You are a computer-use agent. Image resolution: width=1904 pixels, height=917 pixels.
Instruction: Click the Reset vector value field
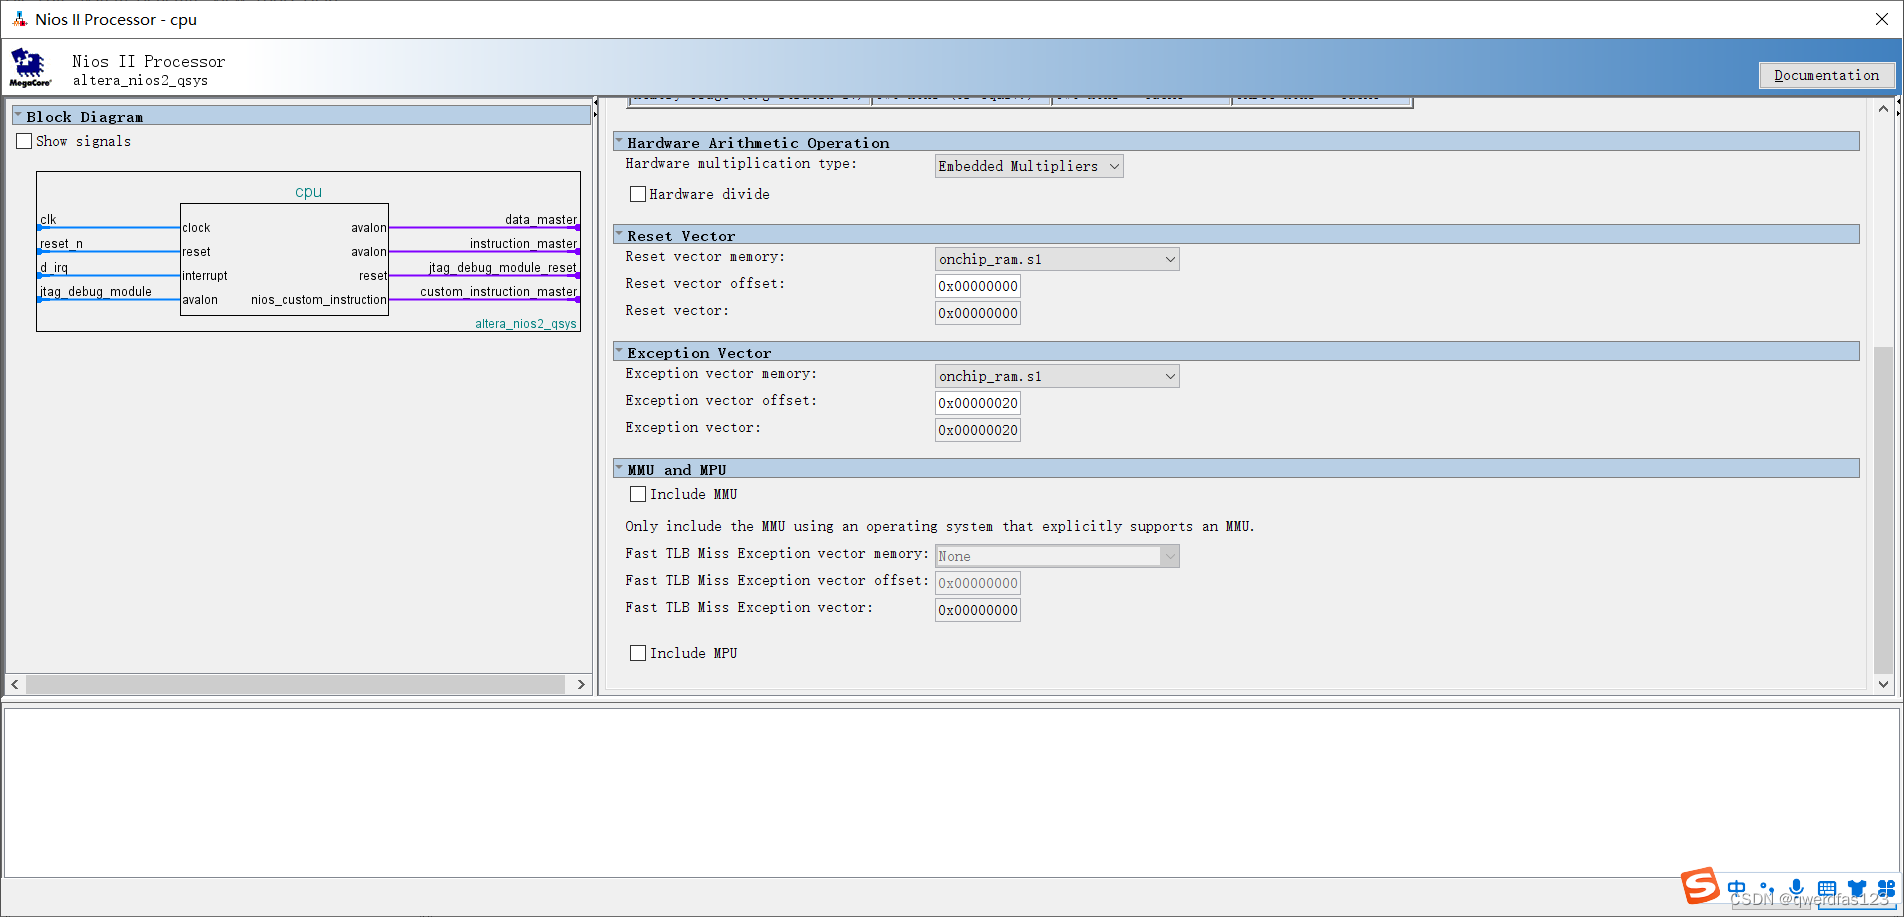click(978, 313)
